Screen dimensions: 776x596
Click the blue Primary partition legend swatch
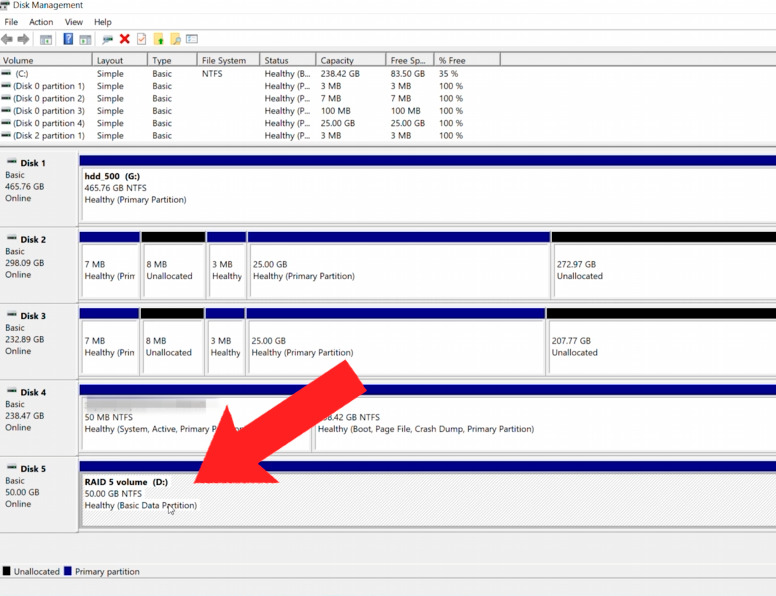pos(68,571)
